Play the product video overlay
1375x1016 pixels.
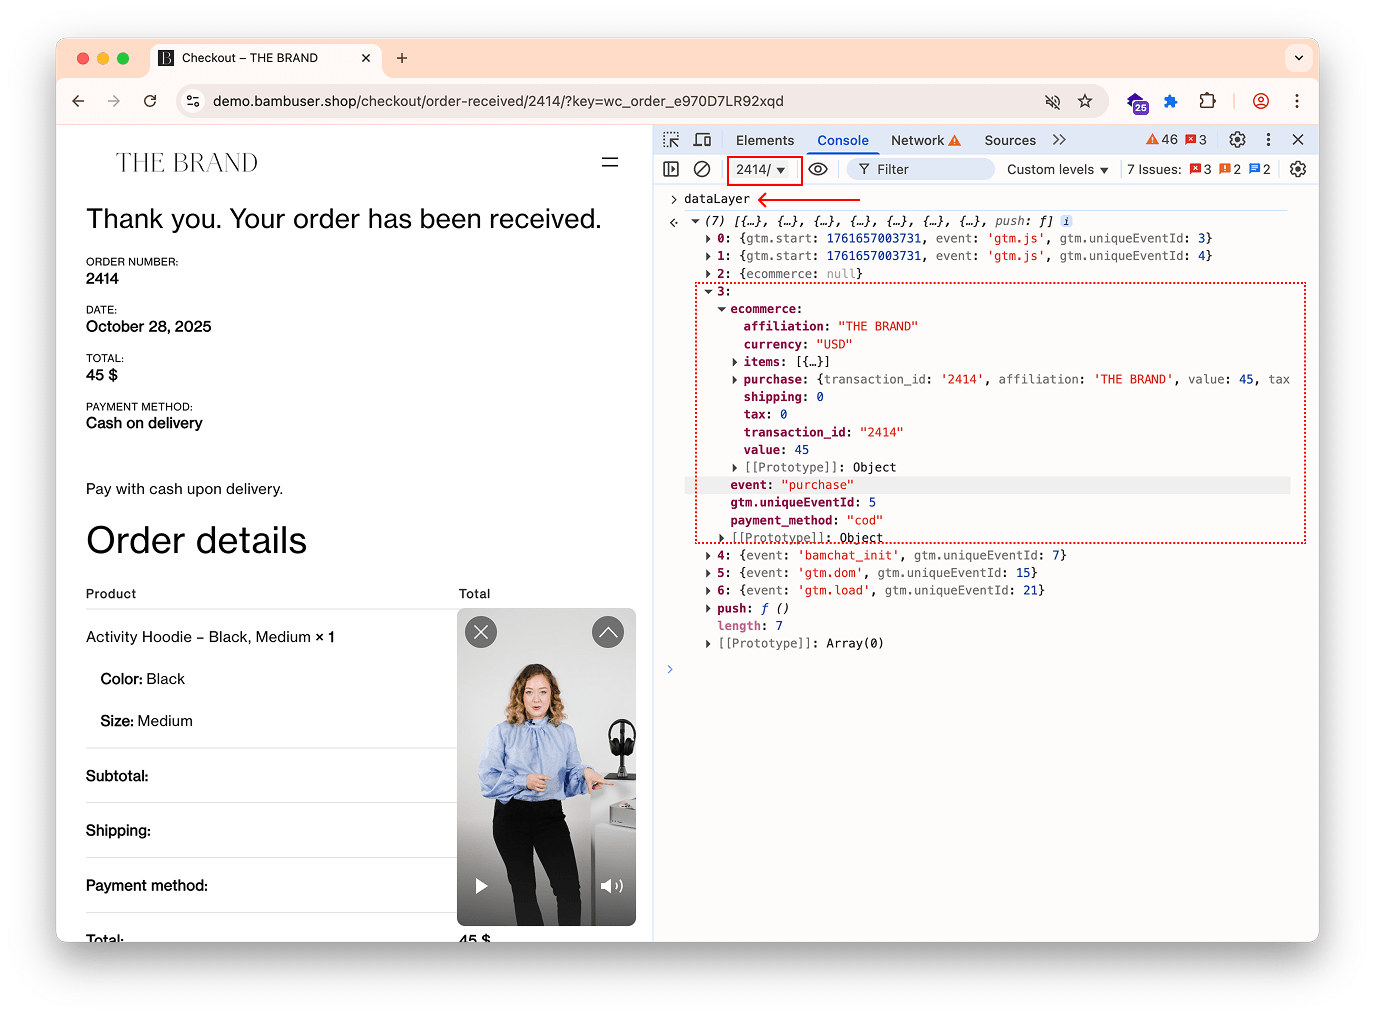click(x=481, y=885)
